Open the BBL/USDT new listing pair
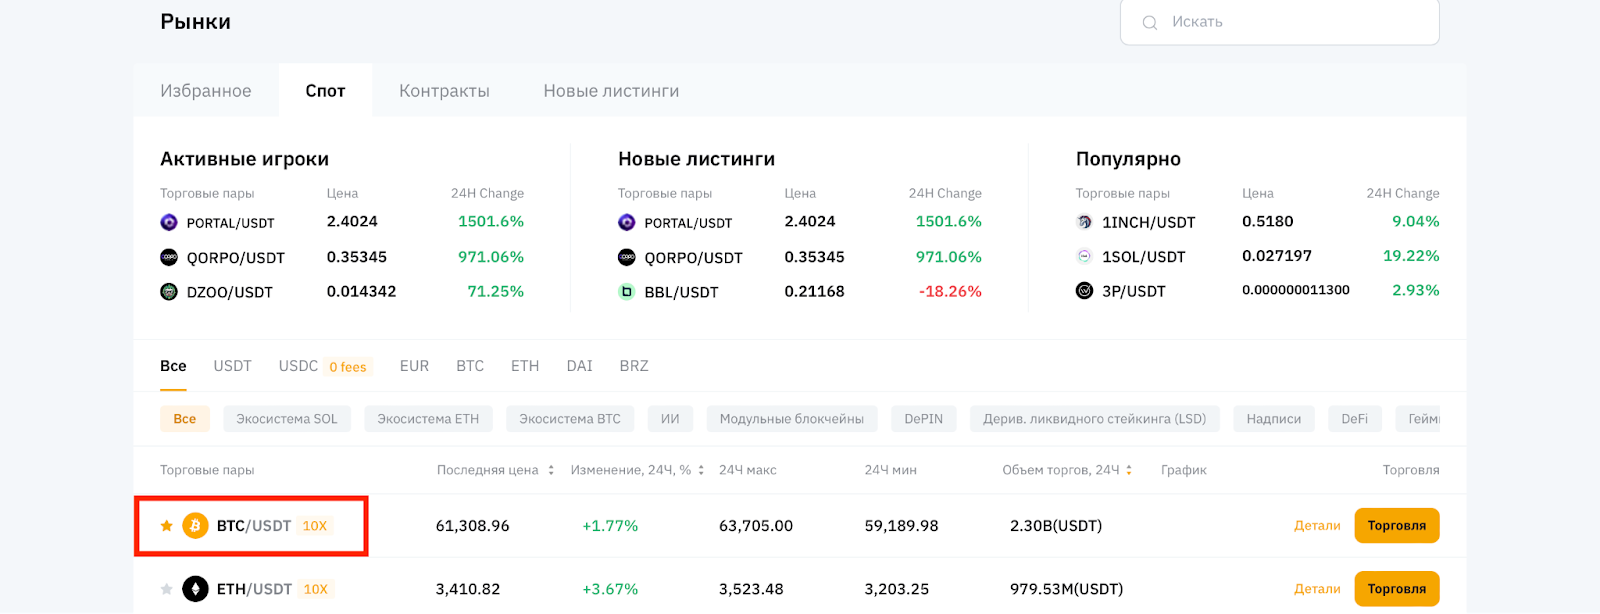 (x=681, y=292)
